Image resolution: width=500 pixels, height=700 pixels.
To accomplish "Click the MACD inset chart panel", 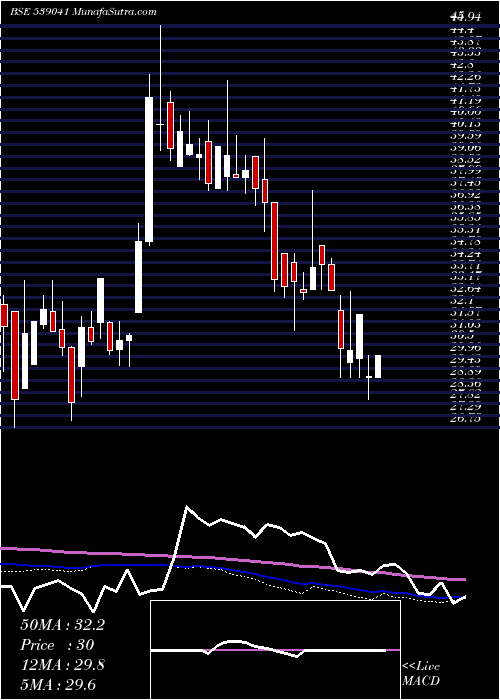I will 275,650.
